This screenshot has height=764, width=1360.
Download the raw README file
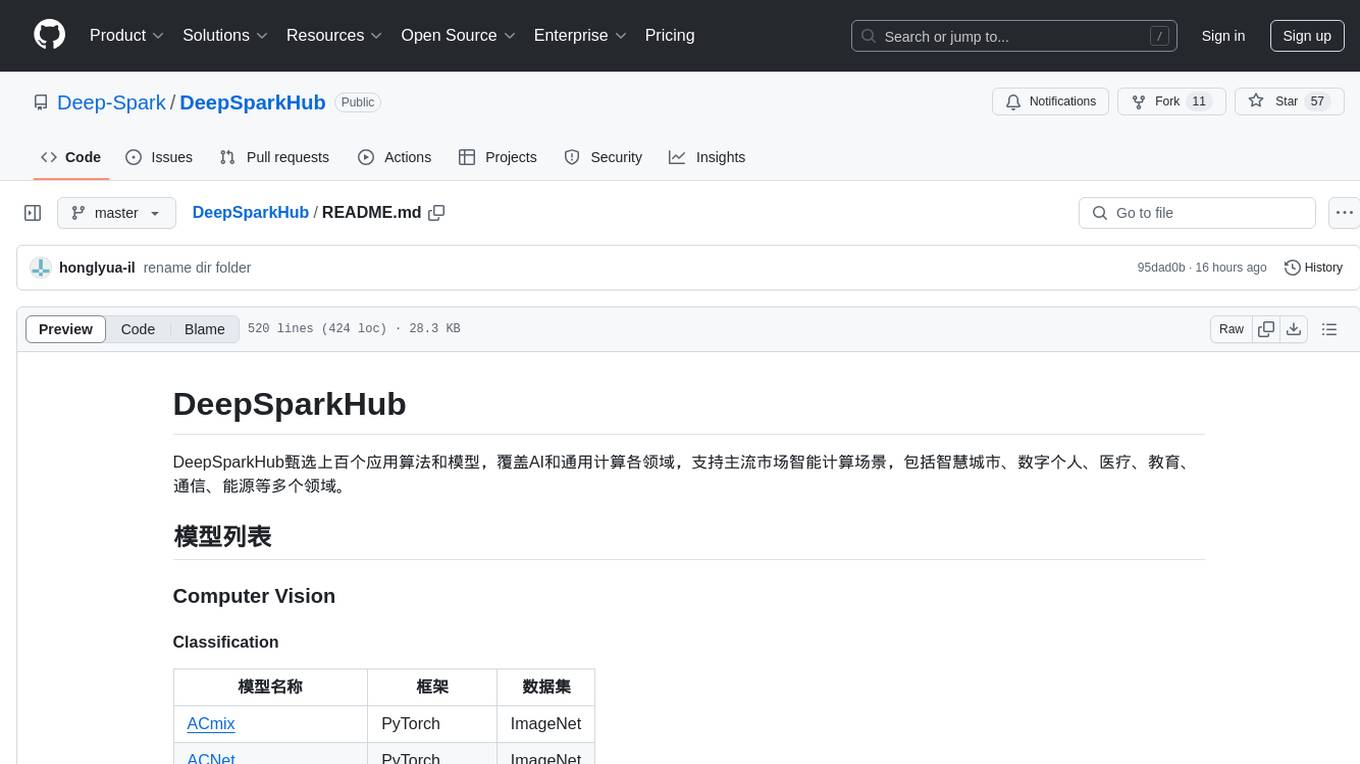[x=1293, y=329]
